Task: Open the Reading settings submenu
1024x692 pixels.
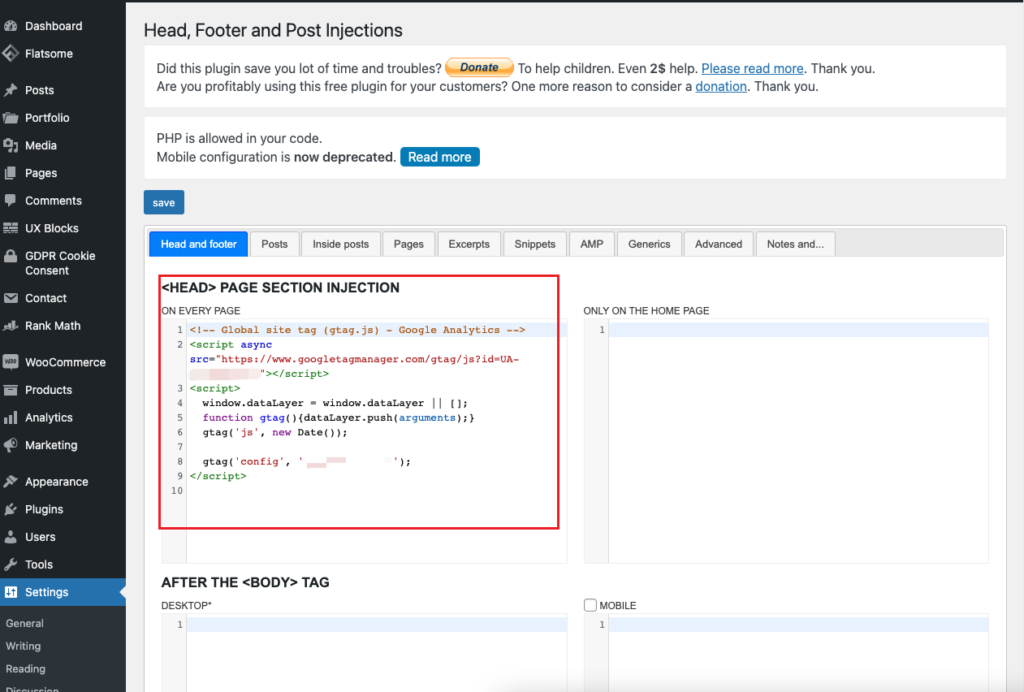Action: [x=25, y=669]
